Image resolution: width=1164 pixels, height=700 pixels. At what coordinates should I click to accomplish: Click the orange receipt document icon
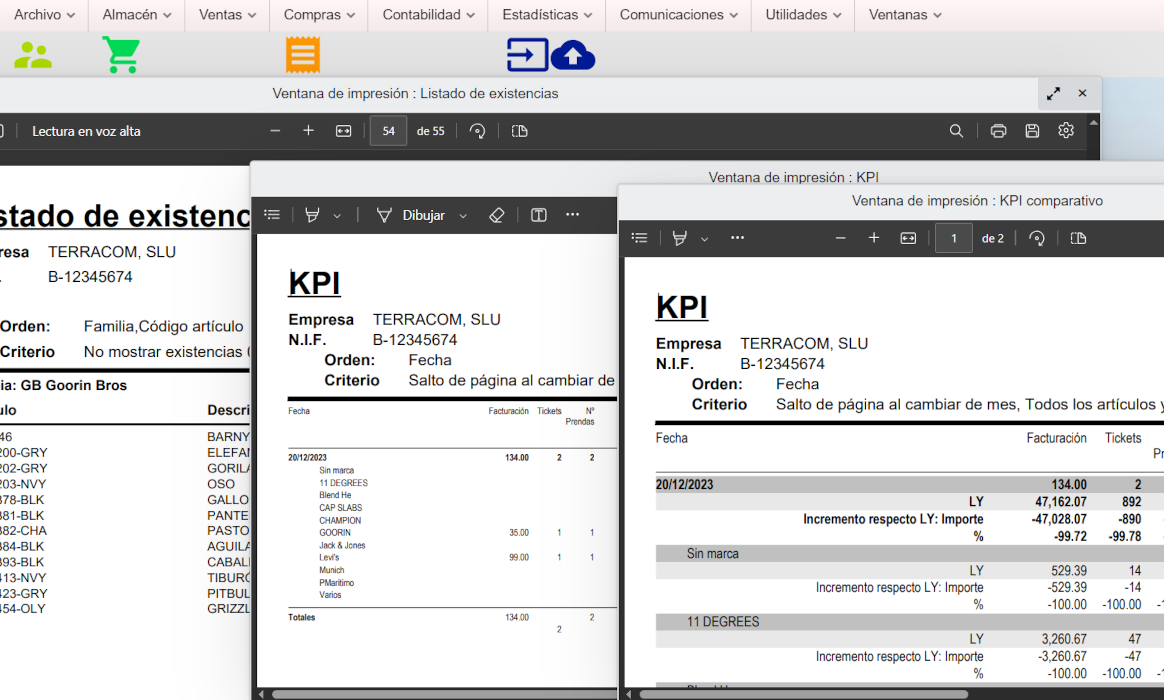coord(302,55)
